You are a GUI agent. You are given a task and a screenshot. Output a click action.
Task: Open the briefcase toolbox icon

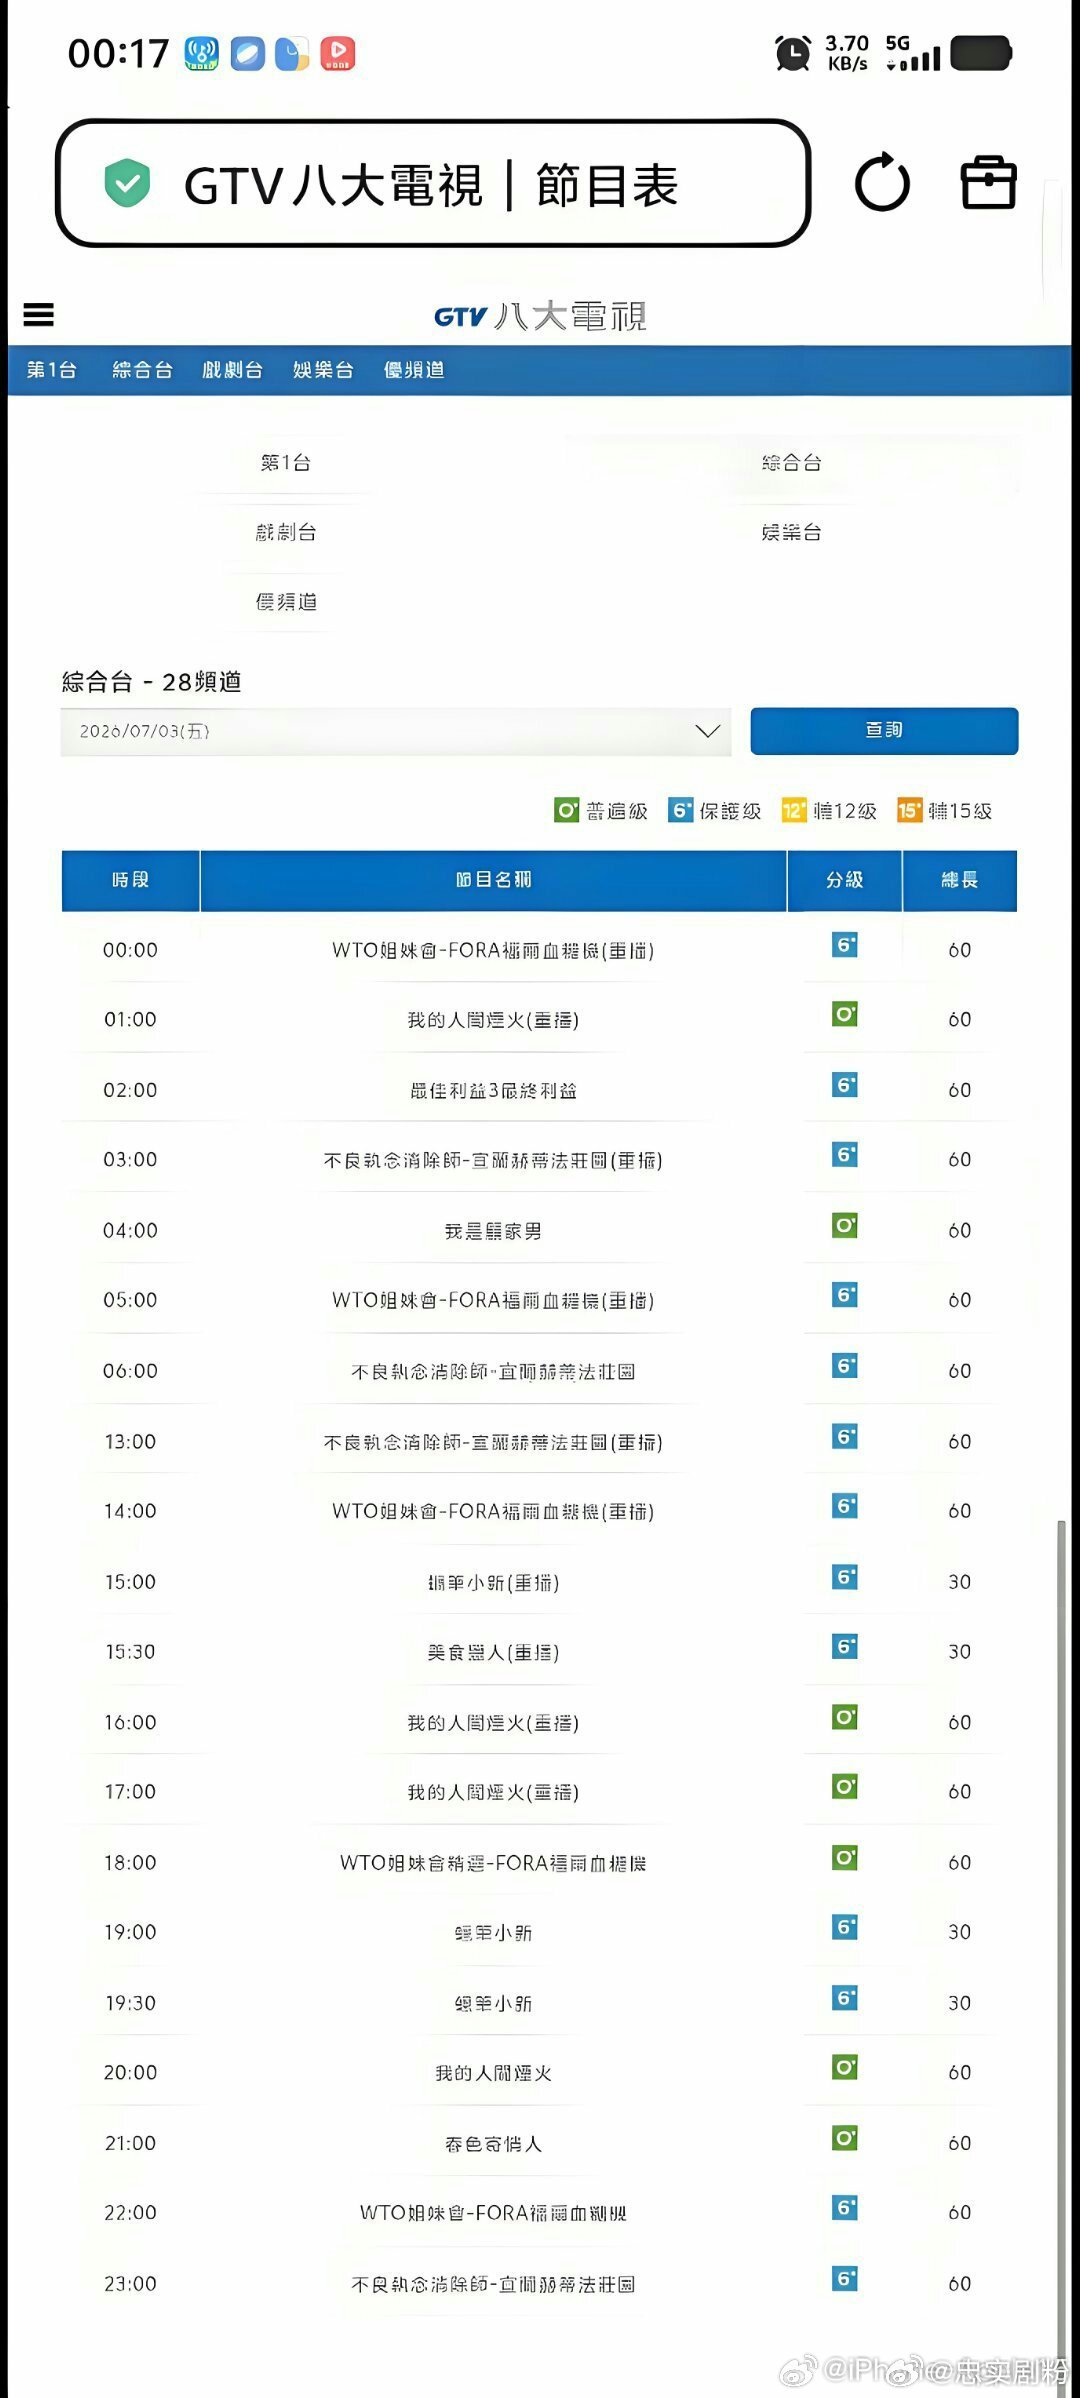988,182
